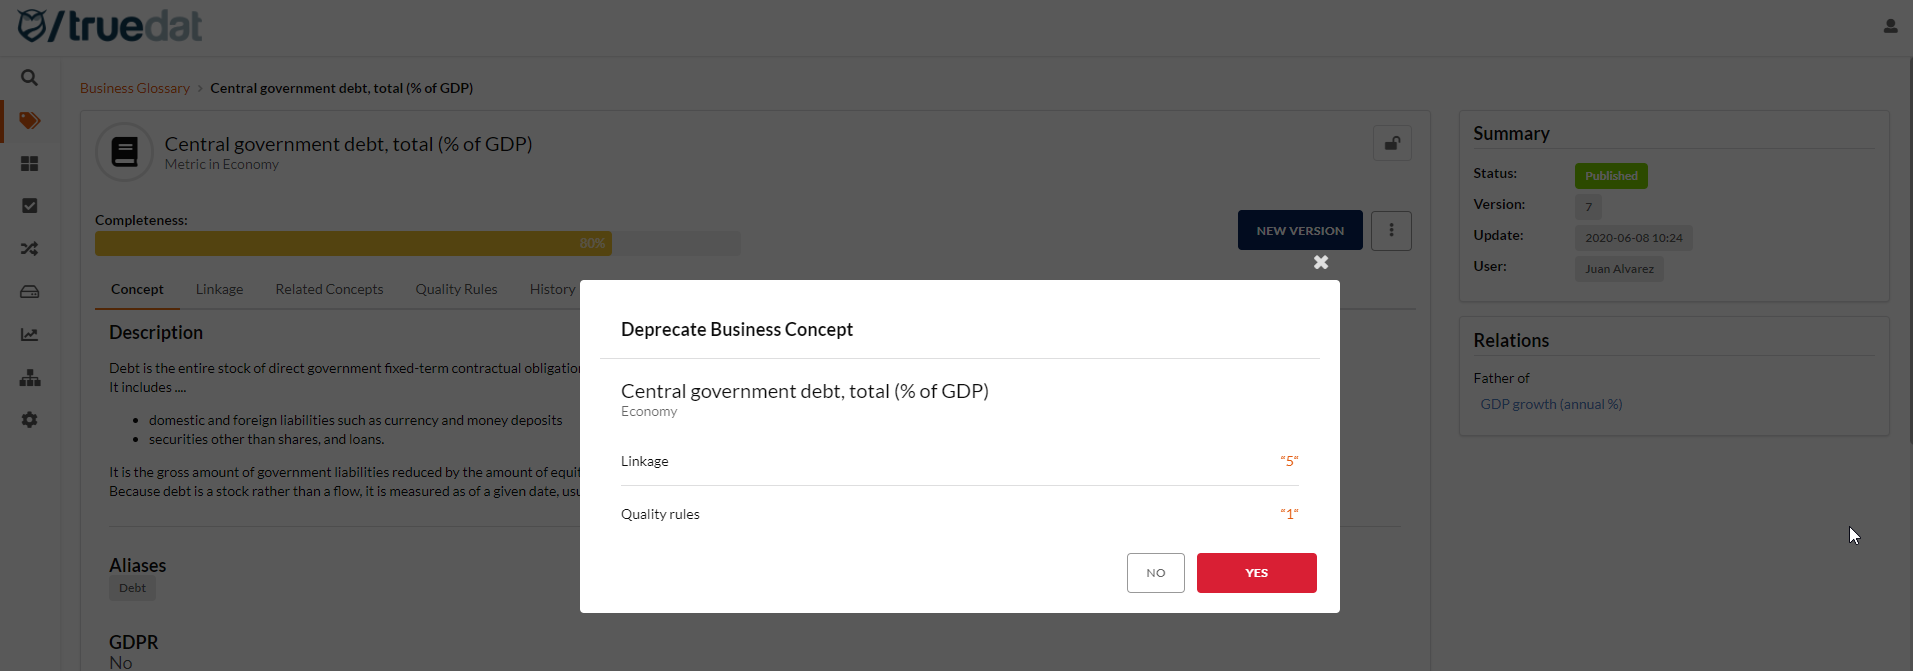Open the settings gear sidebar icon

pos(29,420)
